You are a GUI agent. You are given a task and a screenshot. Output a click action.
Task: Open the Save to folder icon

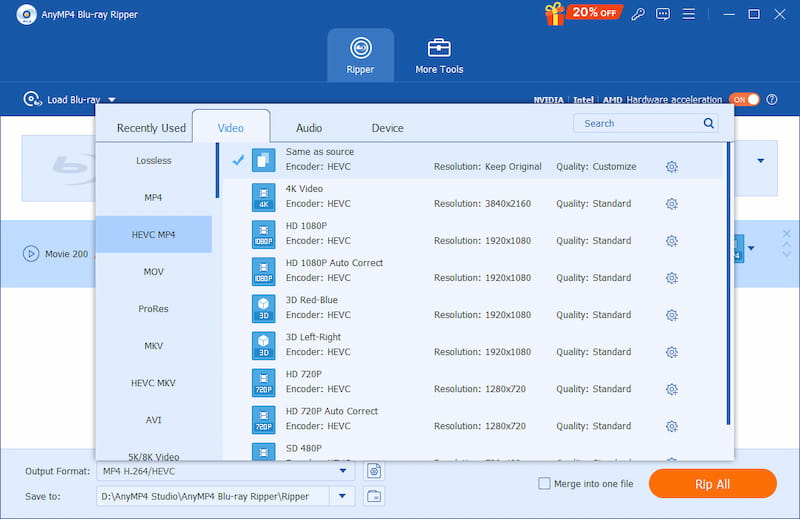374,496
